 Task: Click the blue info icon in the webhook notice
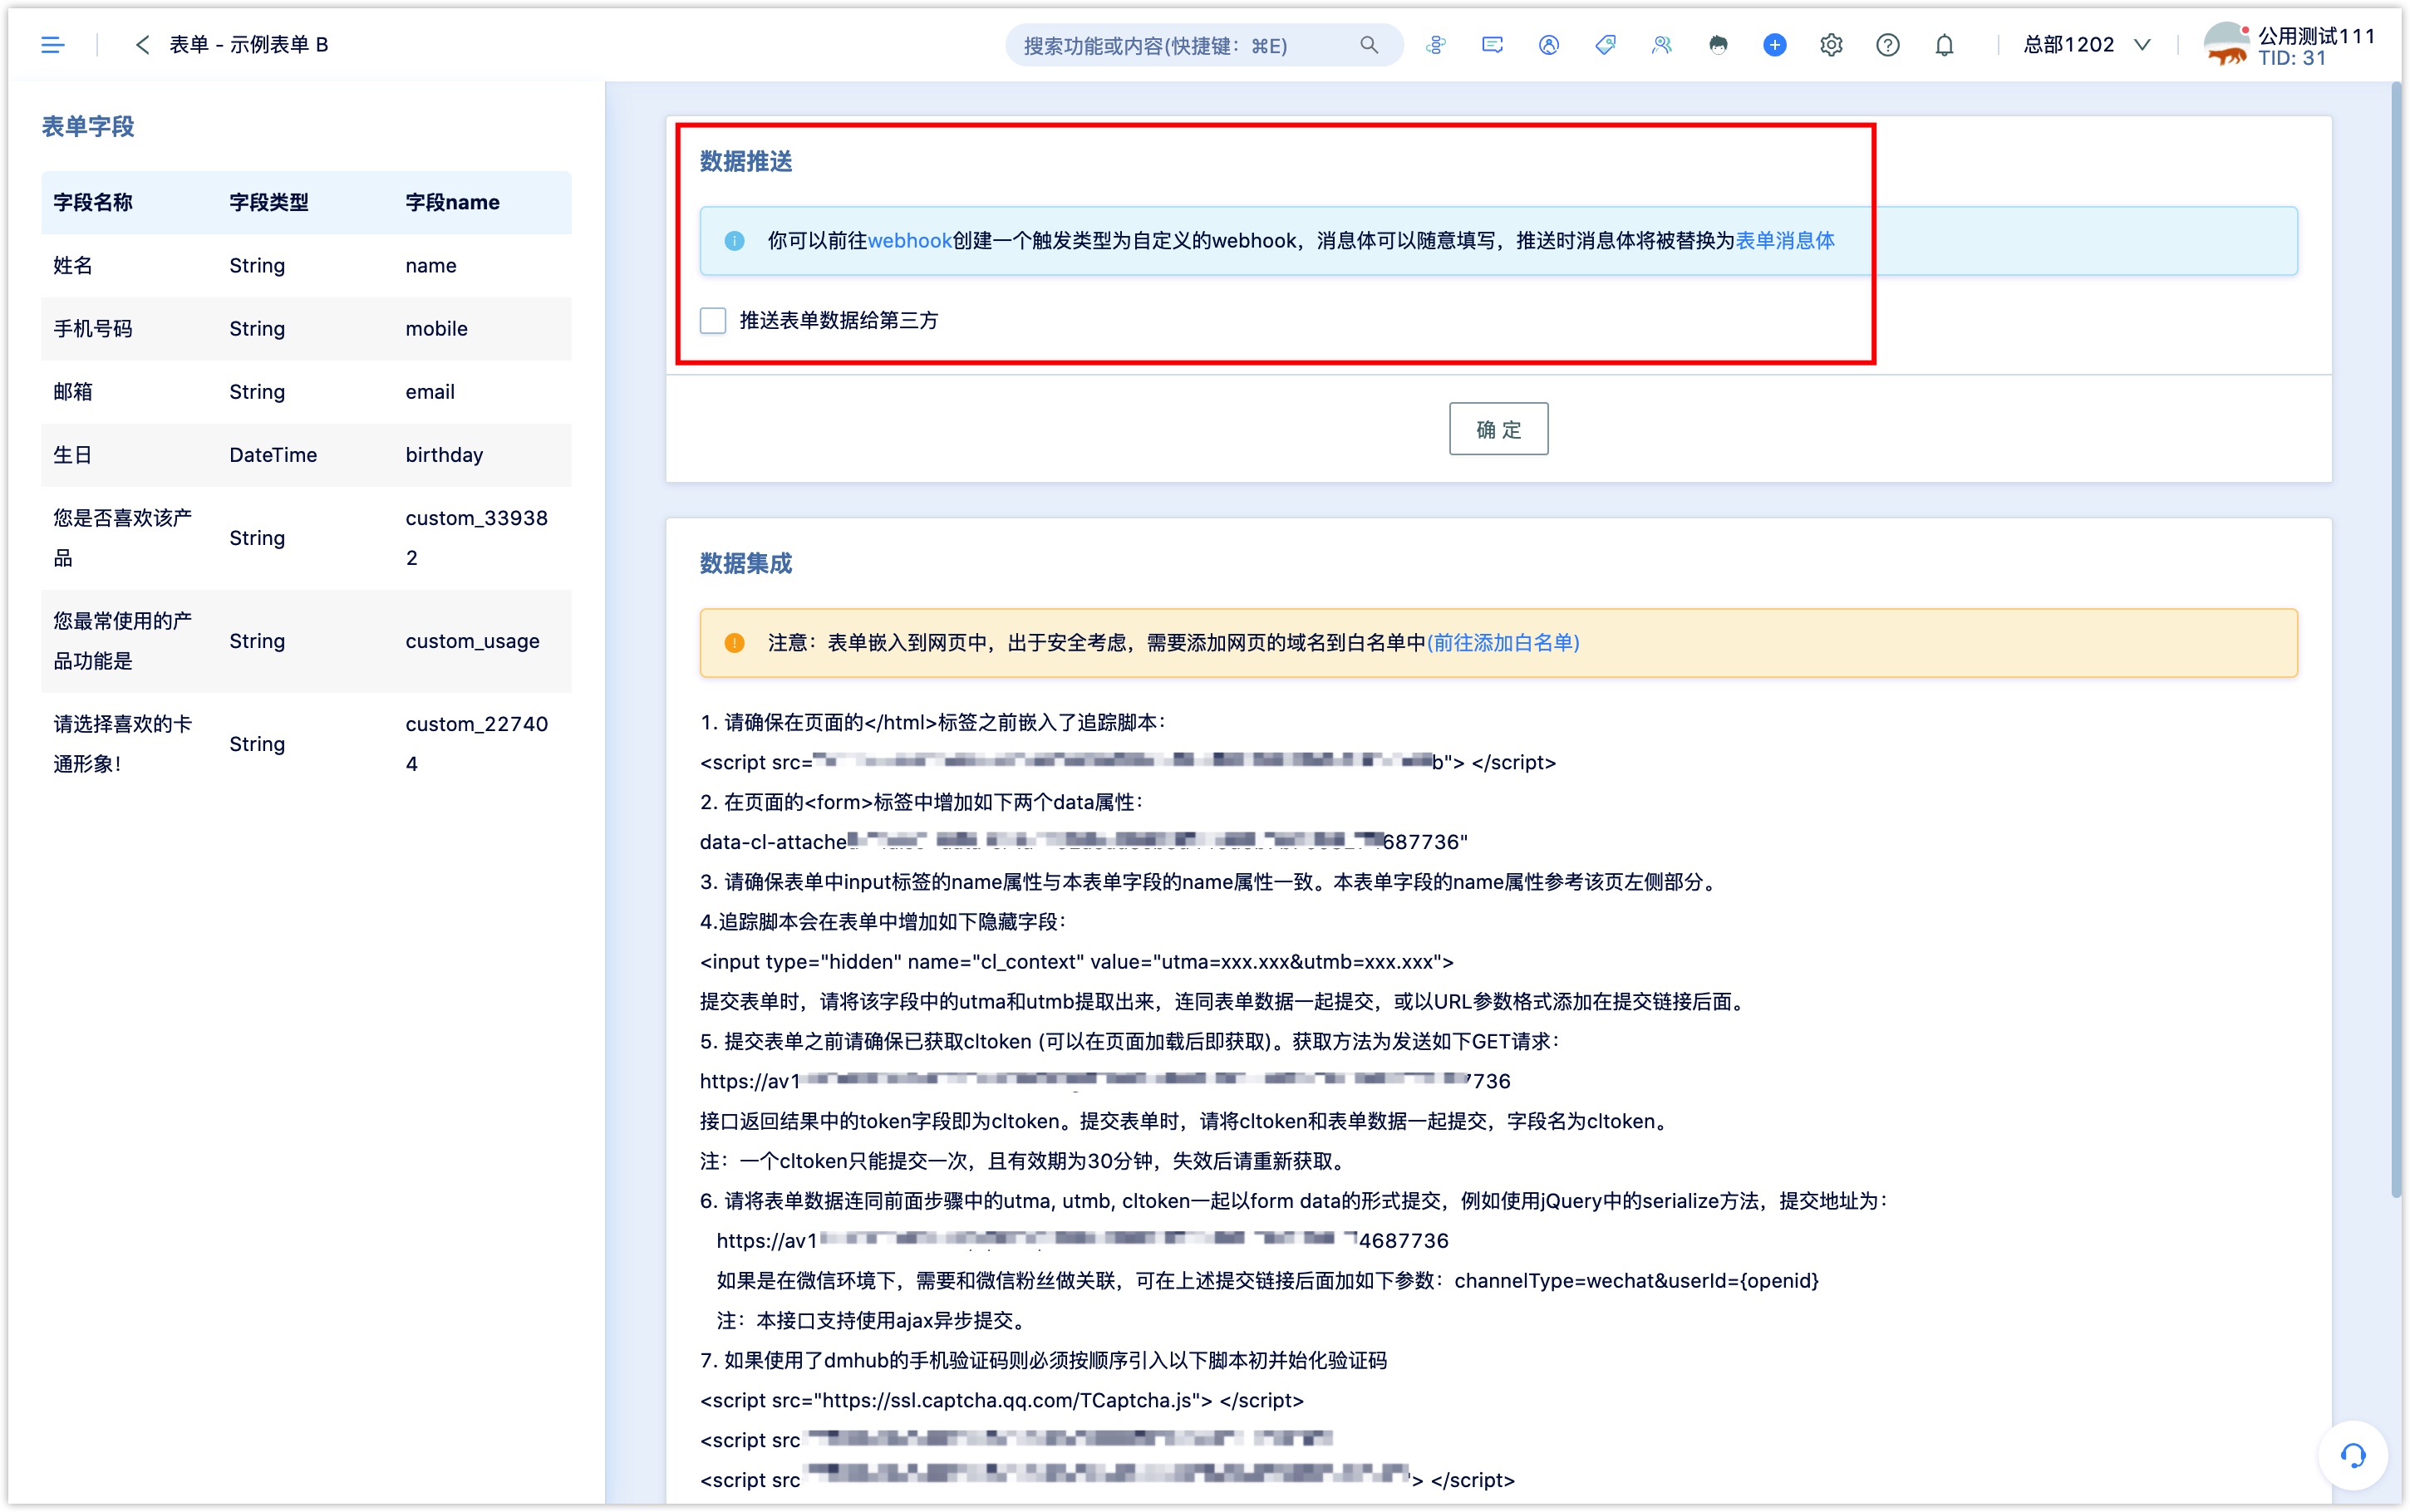[734, 241]
